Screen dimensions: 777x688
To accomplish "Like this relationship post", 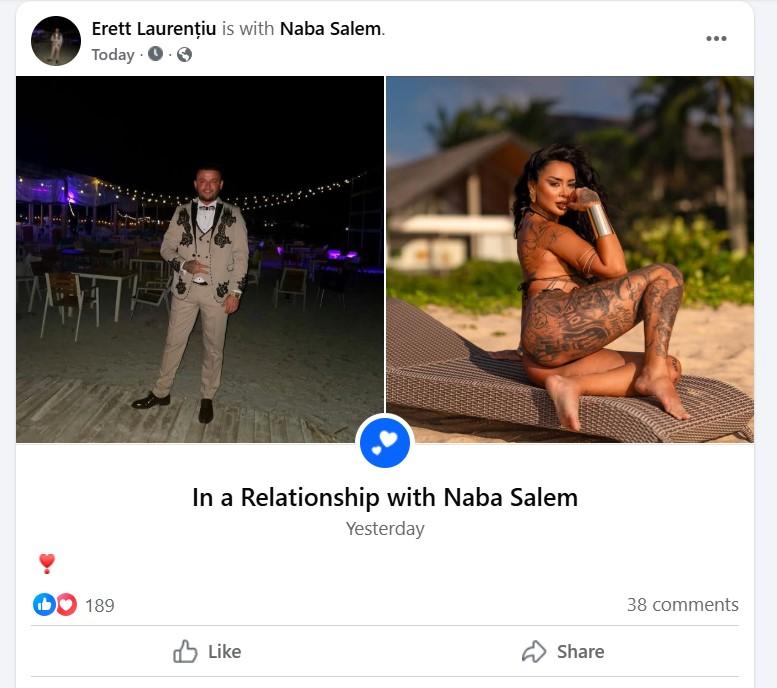I will 208,651.
